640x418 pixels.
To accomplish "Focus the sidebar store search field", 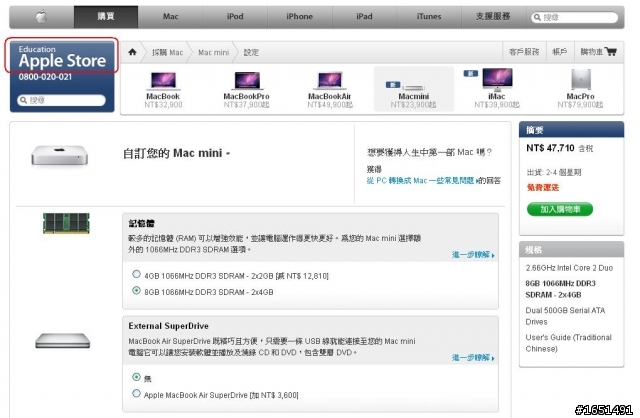I will click(62, 100).
